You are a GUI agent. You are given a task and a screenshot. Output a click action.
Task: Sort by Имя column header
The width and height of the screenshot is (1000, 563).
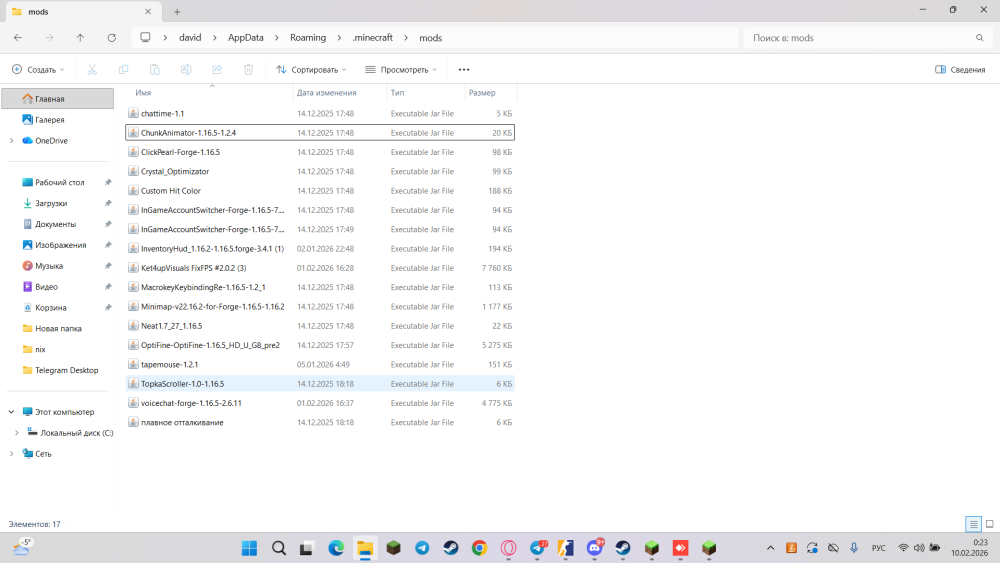point(210,92)
